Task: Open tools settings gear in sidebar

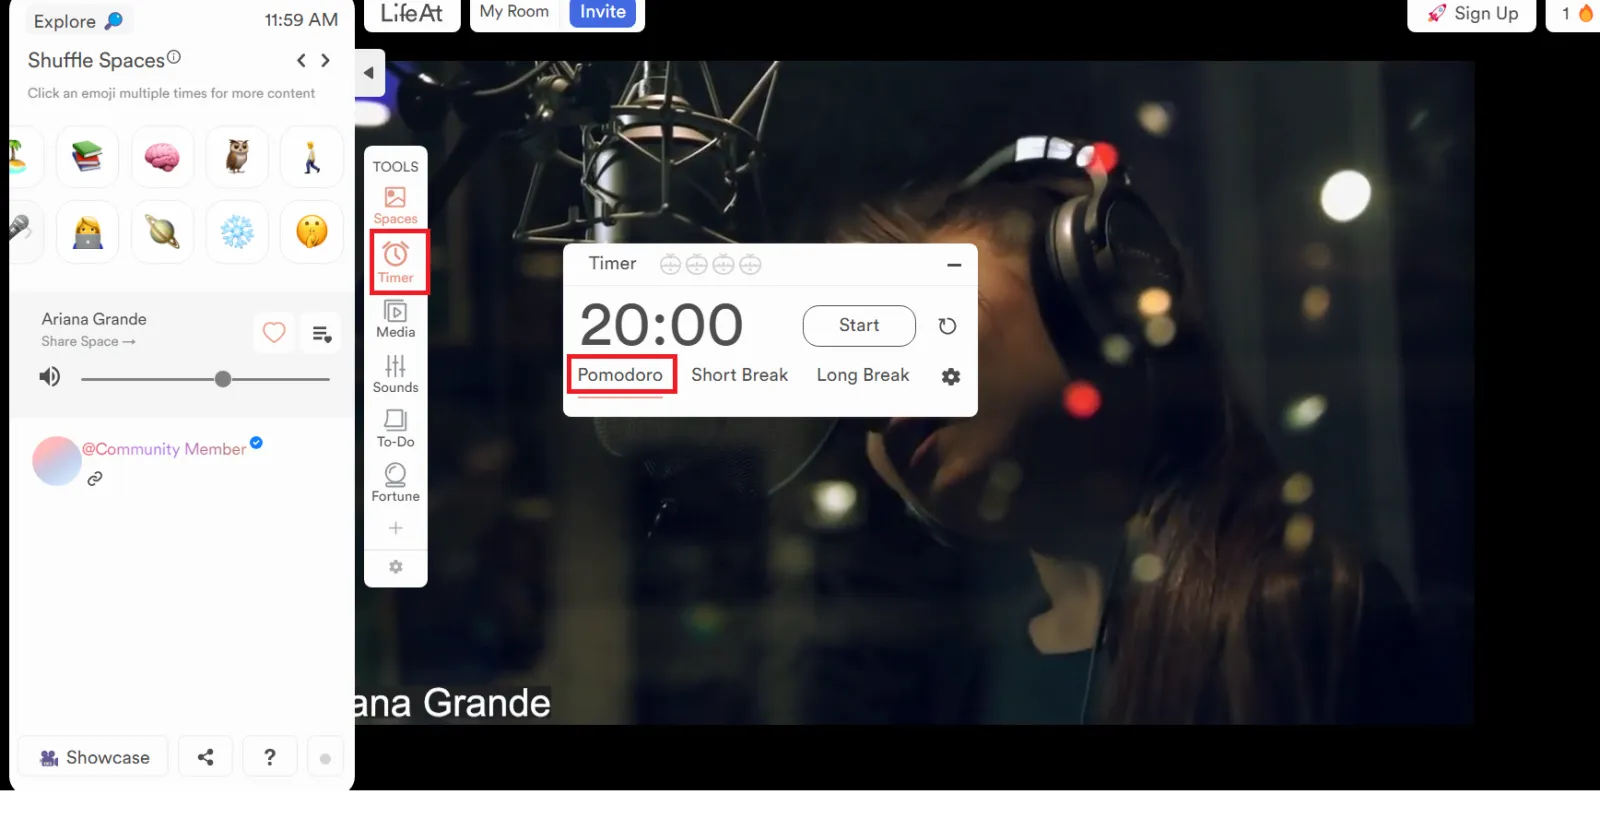Action: click(395, 567)
